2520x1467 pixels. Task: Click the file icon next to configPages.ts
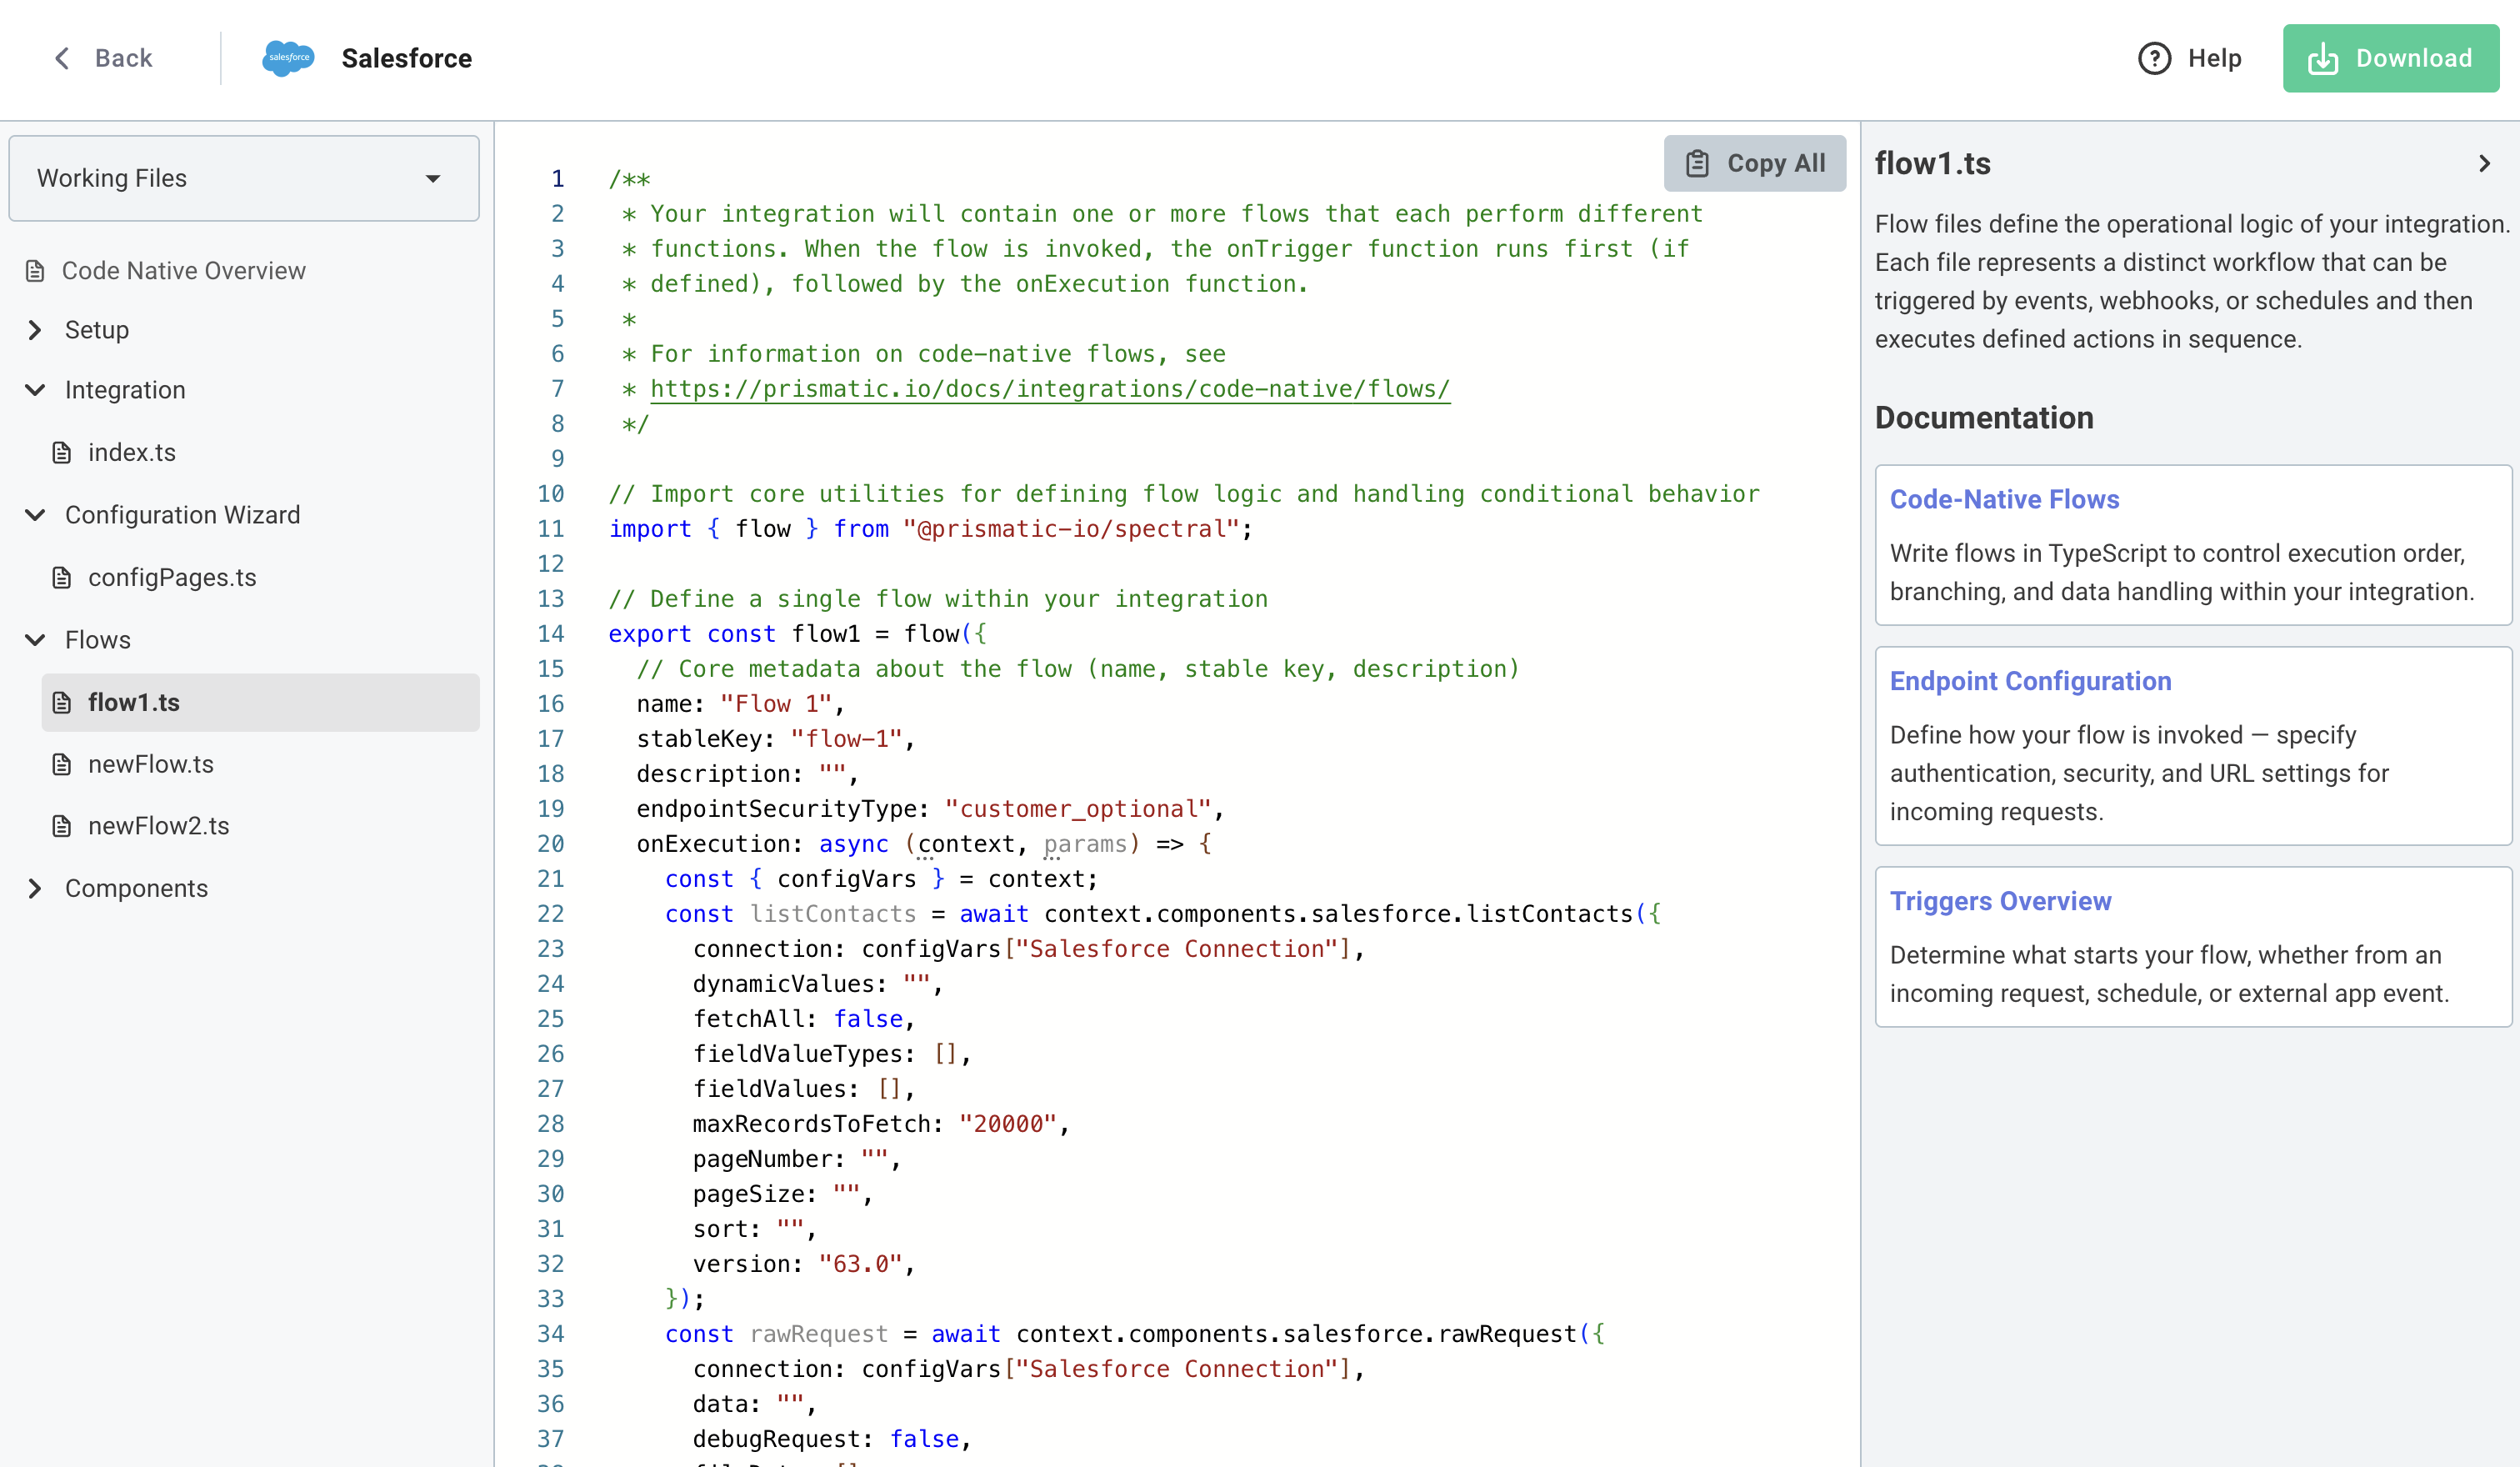coord(62,577)
